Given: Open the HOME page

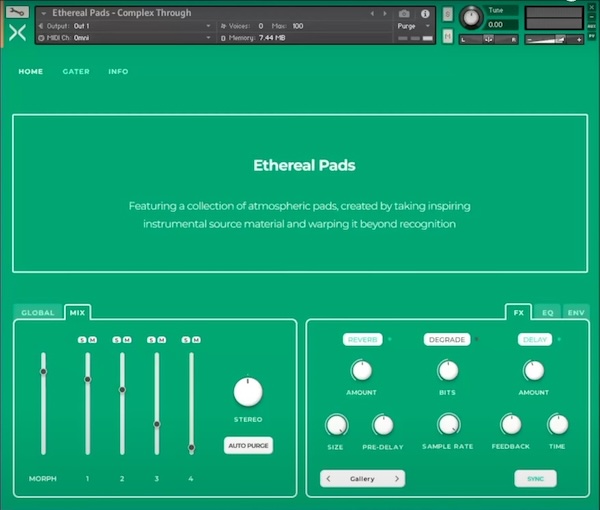Looking at the screenshot, I should (x=31, y=72).
